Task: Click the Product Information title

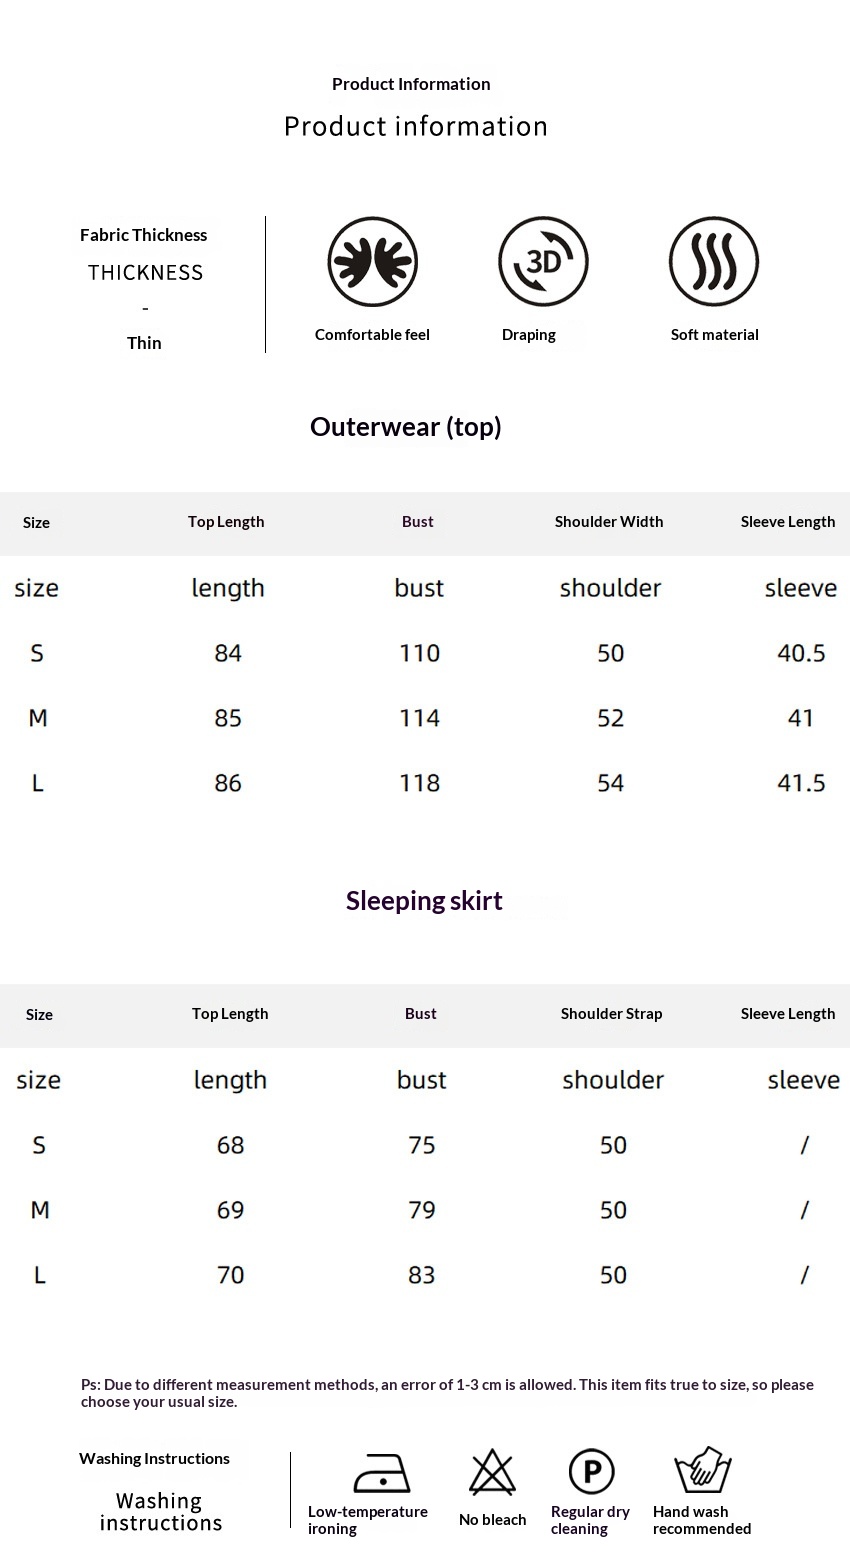Action: click(411, 84)
